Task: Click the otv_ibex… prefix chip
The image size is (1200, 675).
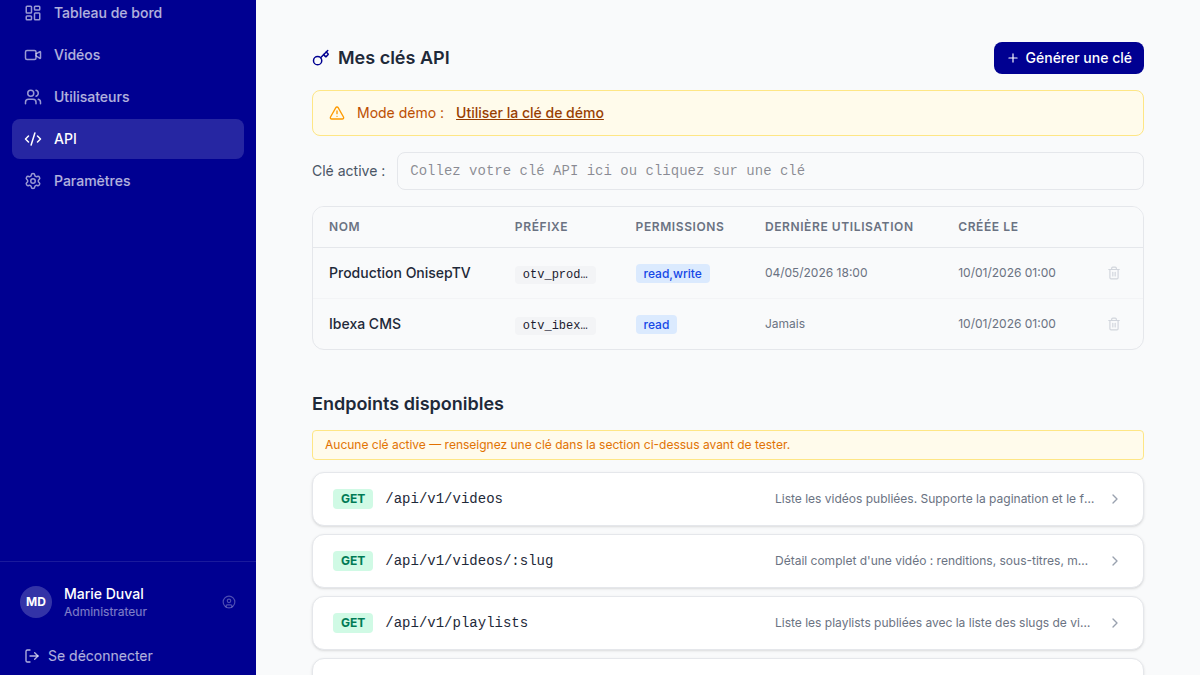Action: [555, 325]
